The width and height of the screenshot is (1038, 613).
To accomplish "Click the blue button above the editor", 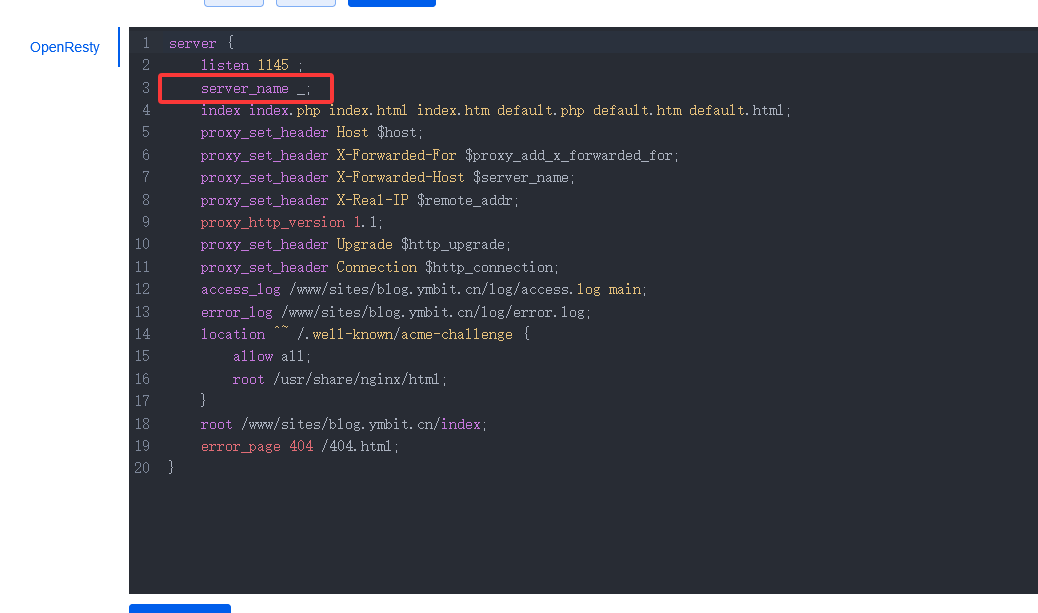I will coord(391,3).
